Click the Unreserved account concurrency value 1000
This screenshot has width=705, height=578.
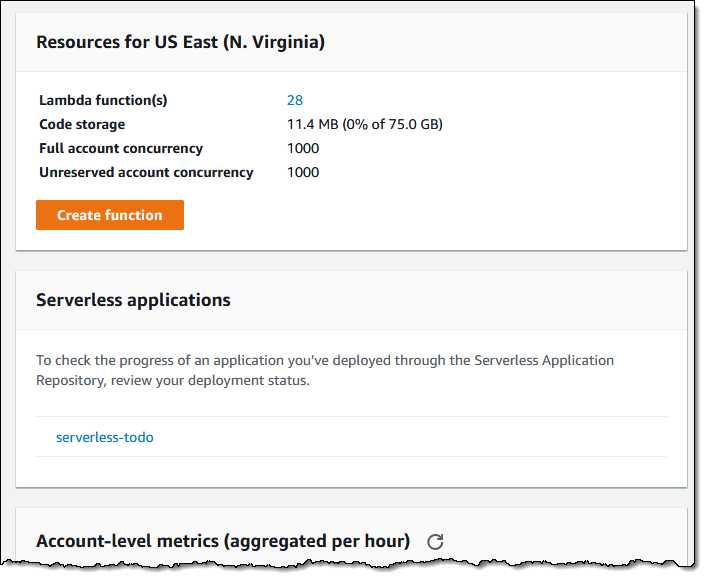click(x=303, y=172)
